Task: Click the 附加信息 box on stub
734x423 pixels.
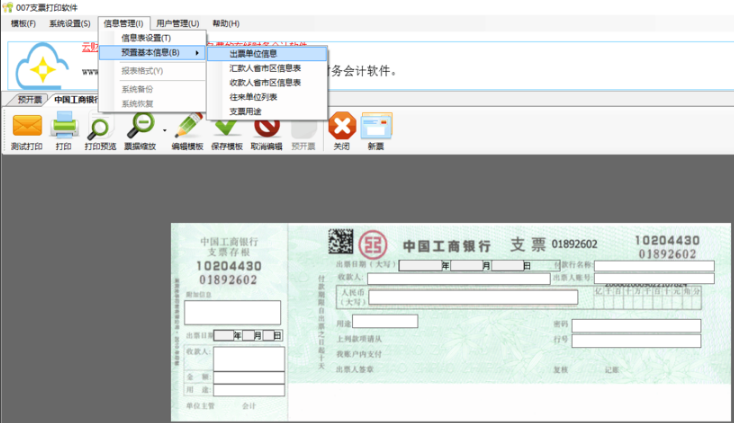Action: [233, 313]
